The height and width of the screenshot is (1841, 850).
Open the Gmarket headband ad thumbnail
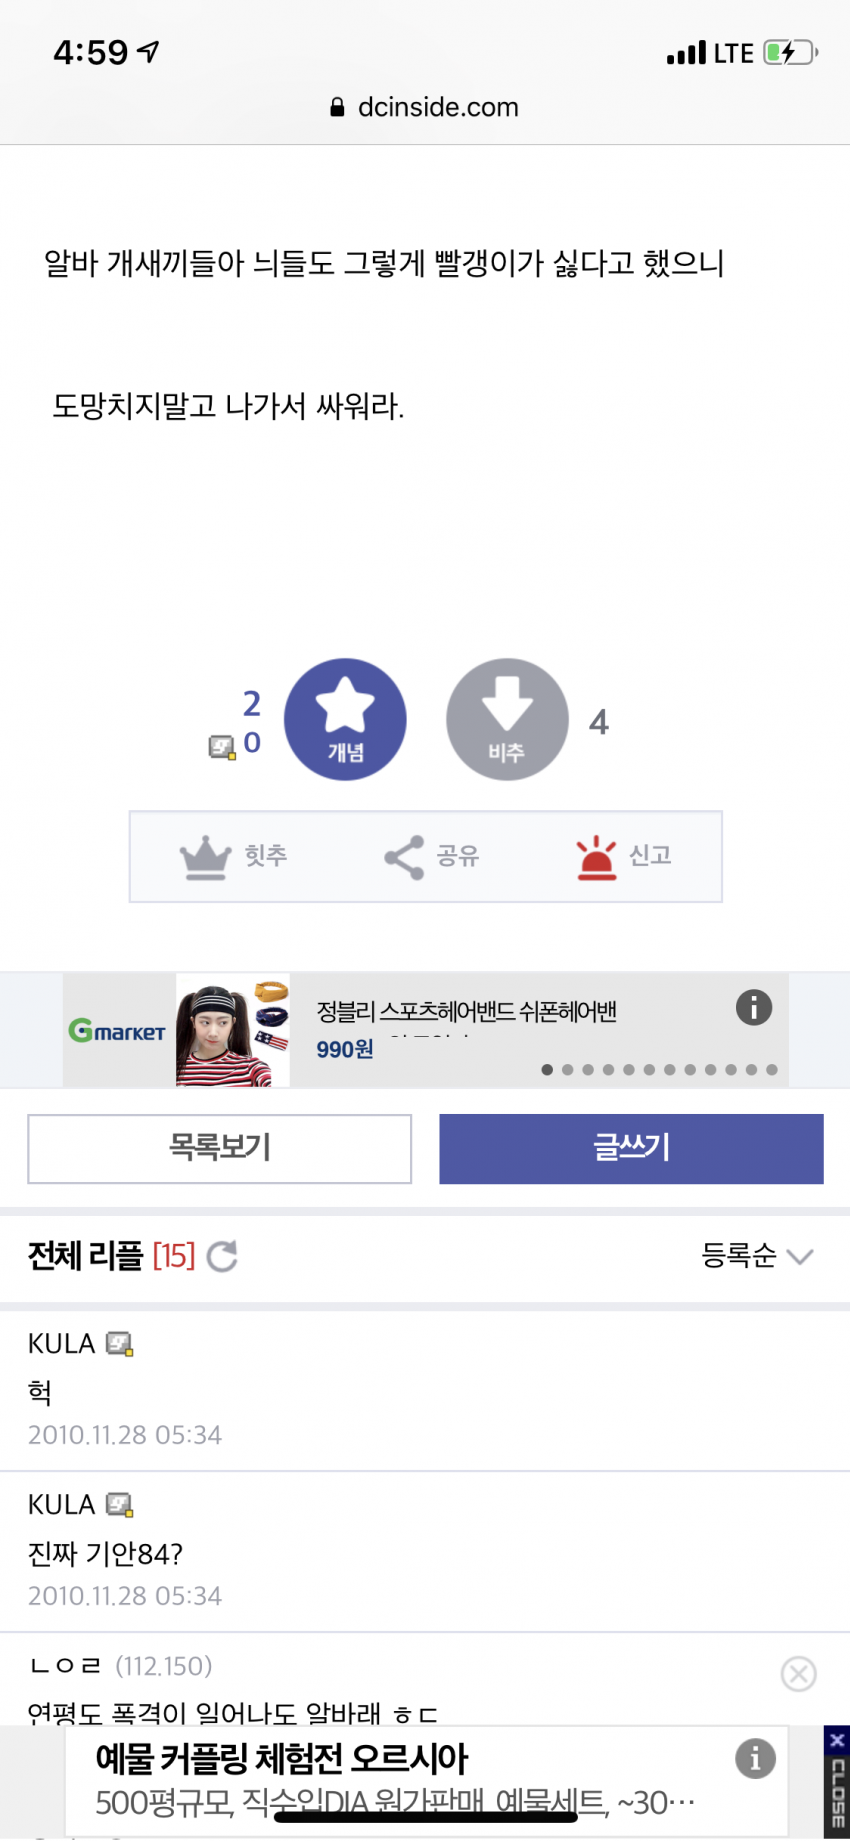pyautogui.click(x=233, y=1030)
